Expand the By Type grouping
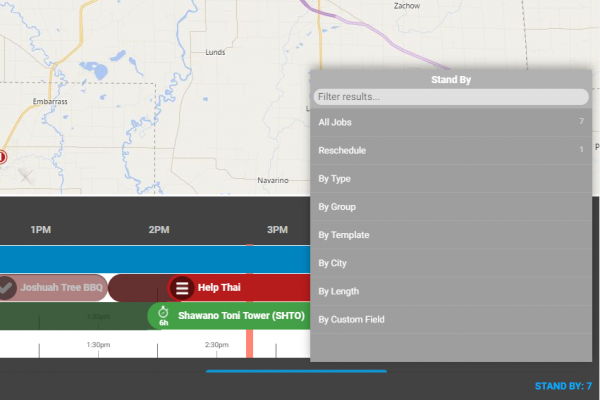 450,179
